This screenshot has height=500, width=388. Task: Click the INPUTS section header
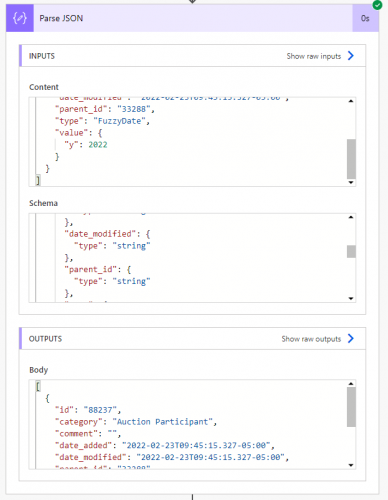pos(193,56)
